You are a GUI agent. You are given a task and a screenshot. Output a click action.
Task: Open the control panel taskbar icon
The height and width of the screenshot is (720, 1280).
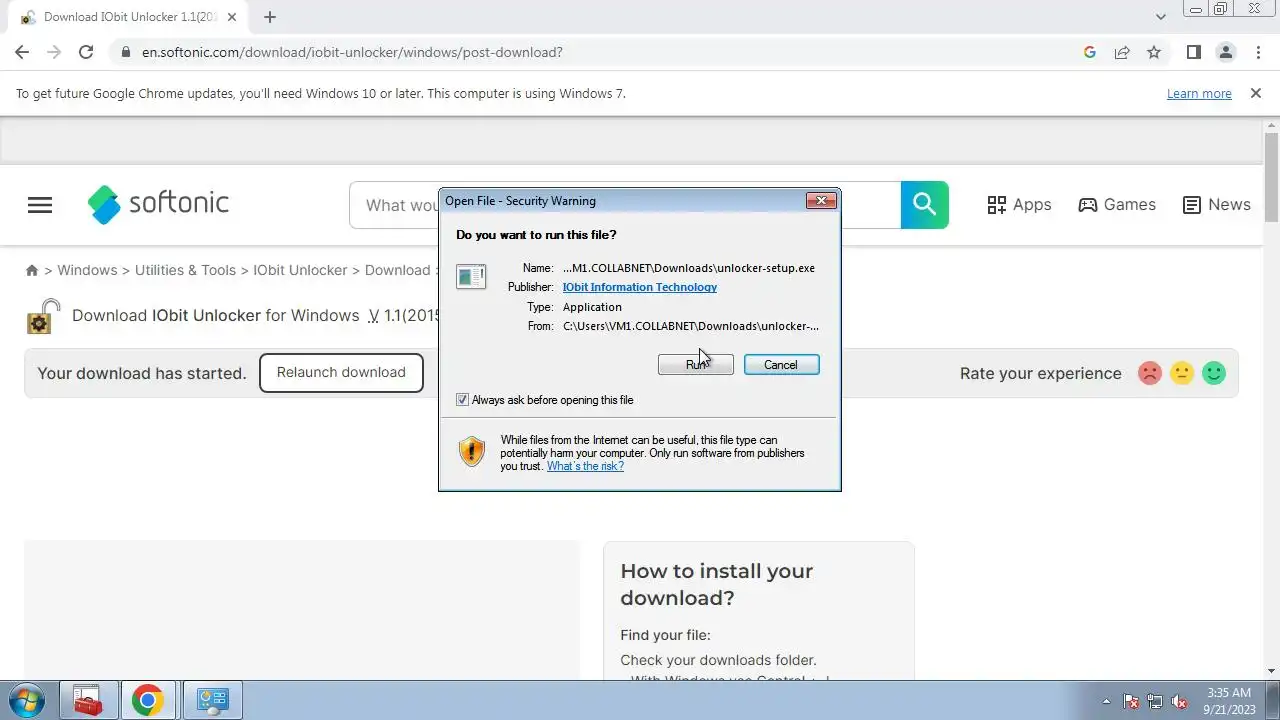click(x=212, y=700)
